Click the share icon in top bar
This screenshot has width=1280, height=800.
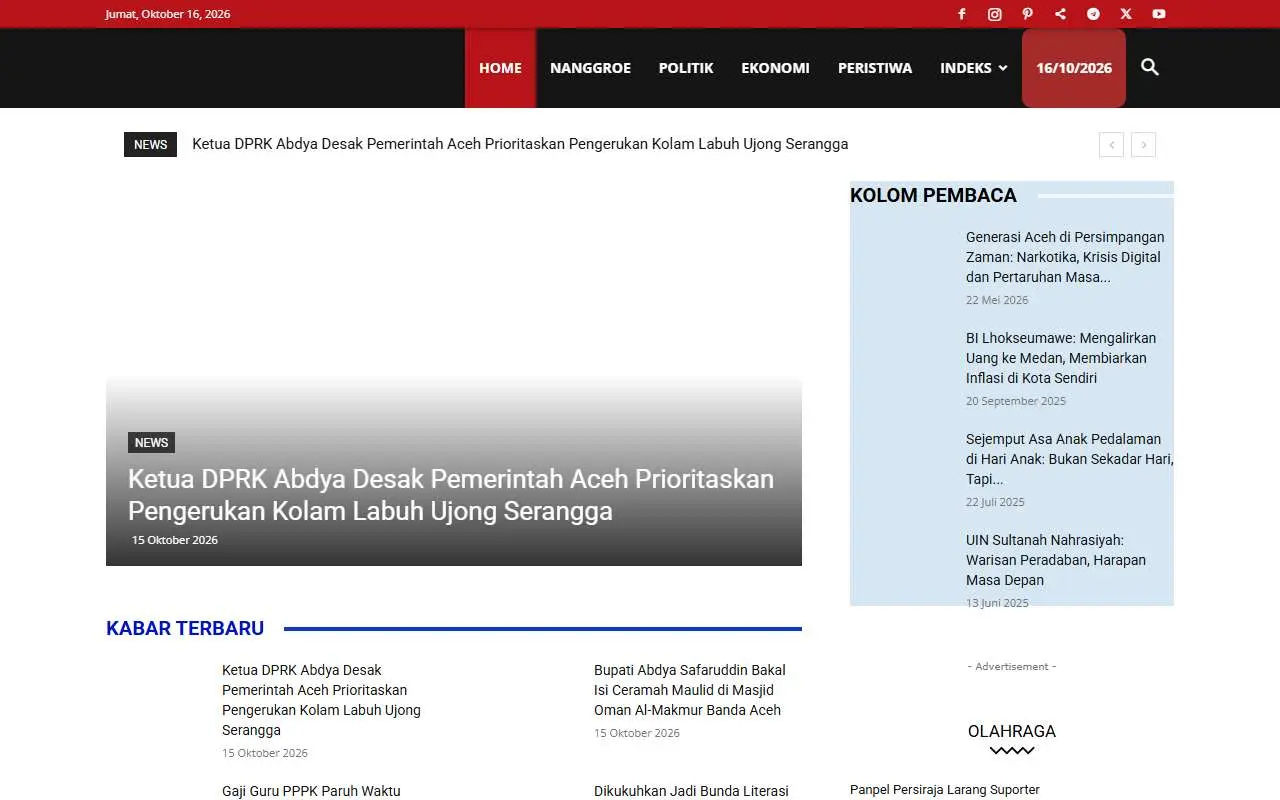point(1060,14)
